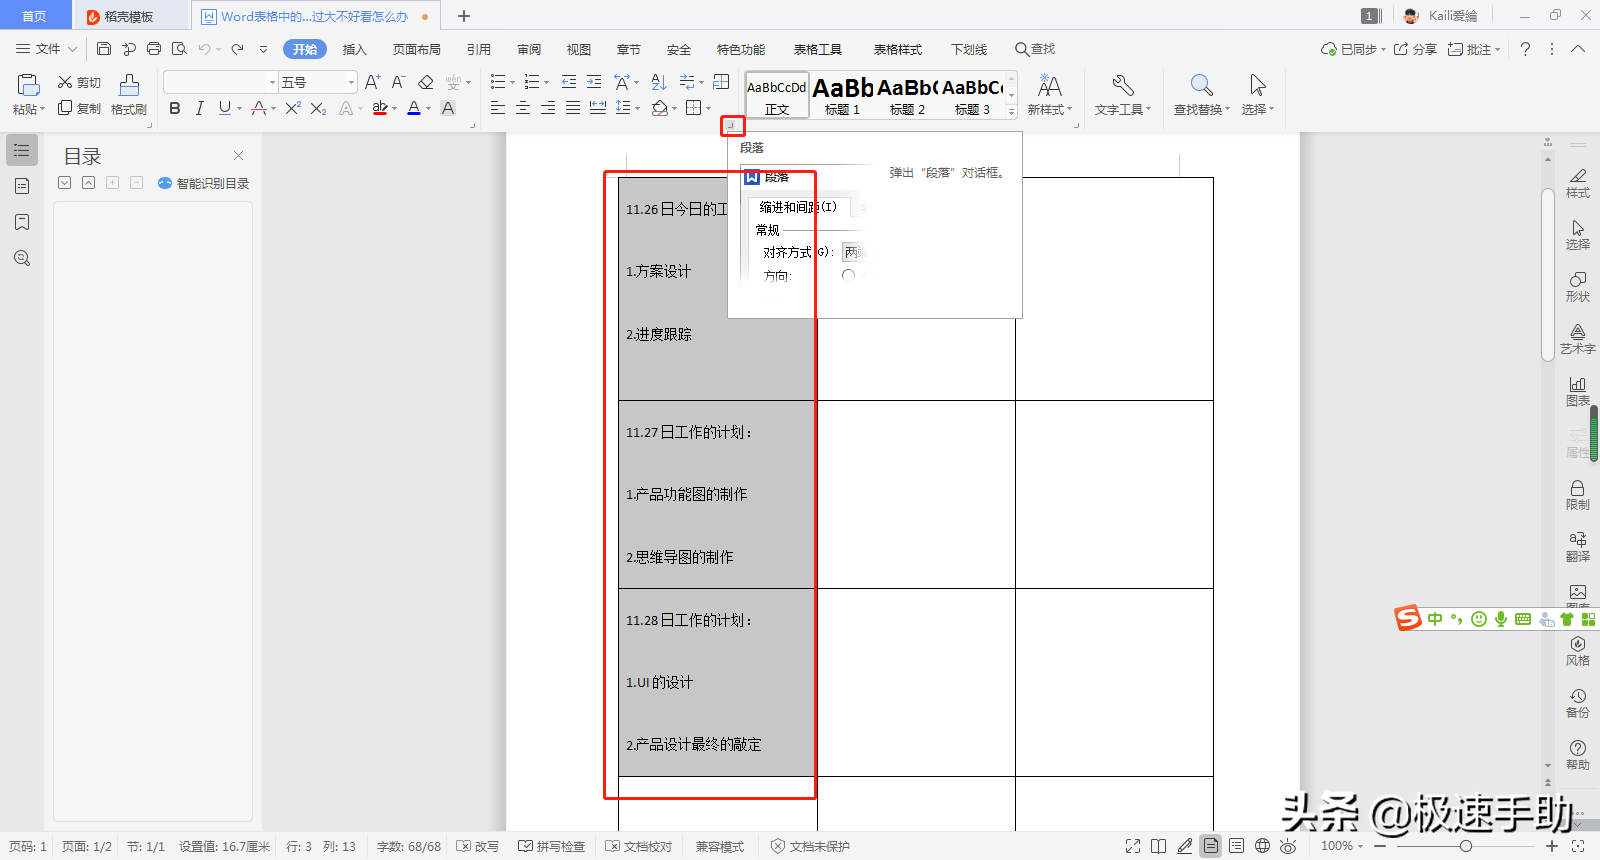This screenshot has width=1600, height=860.
Task: Click 智能识别目录 in the TOC panel
Action: click(x=204, y=183)
